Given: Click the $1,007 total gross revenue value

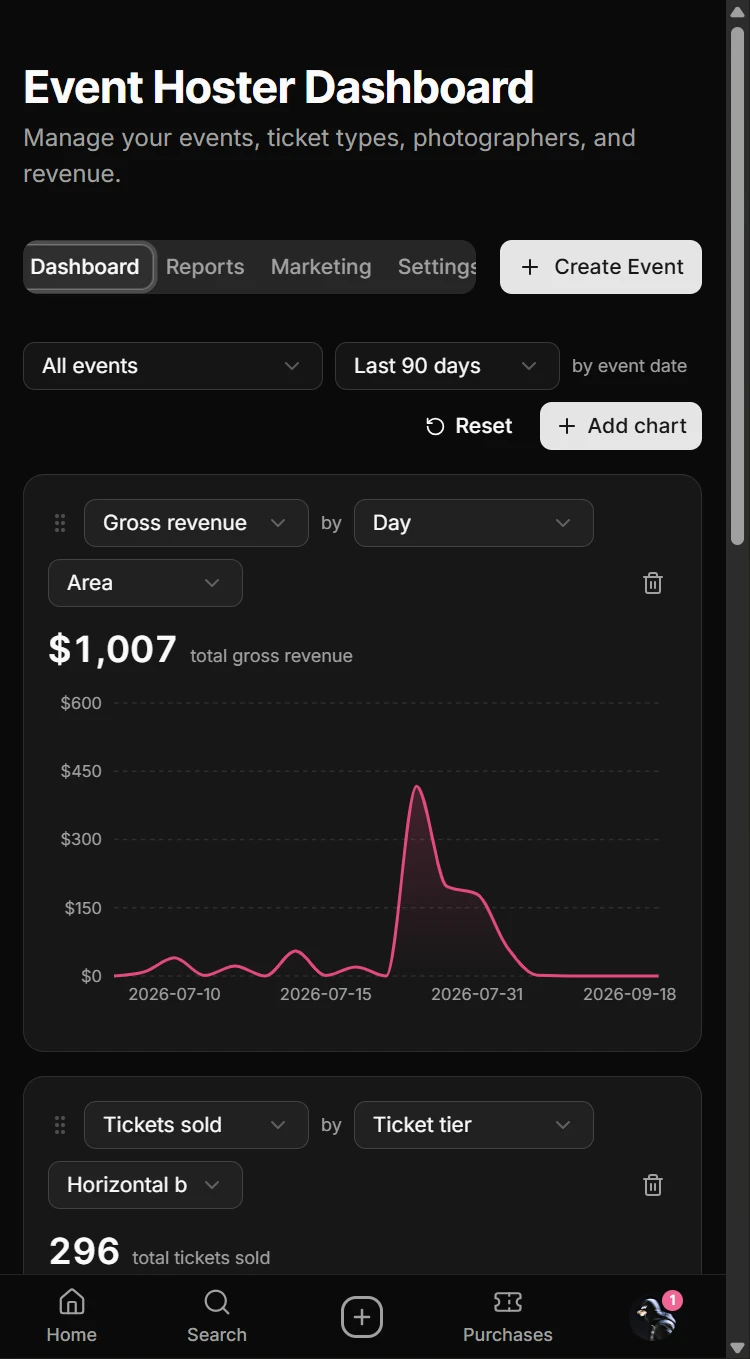Looking at the screenshot, I should click(113, 650).
